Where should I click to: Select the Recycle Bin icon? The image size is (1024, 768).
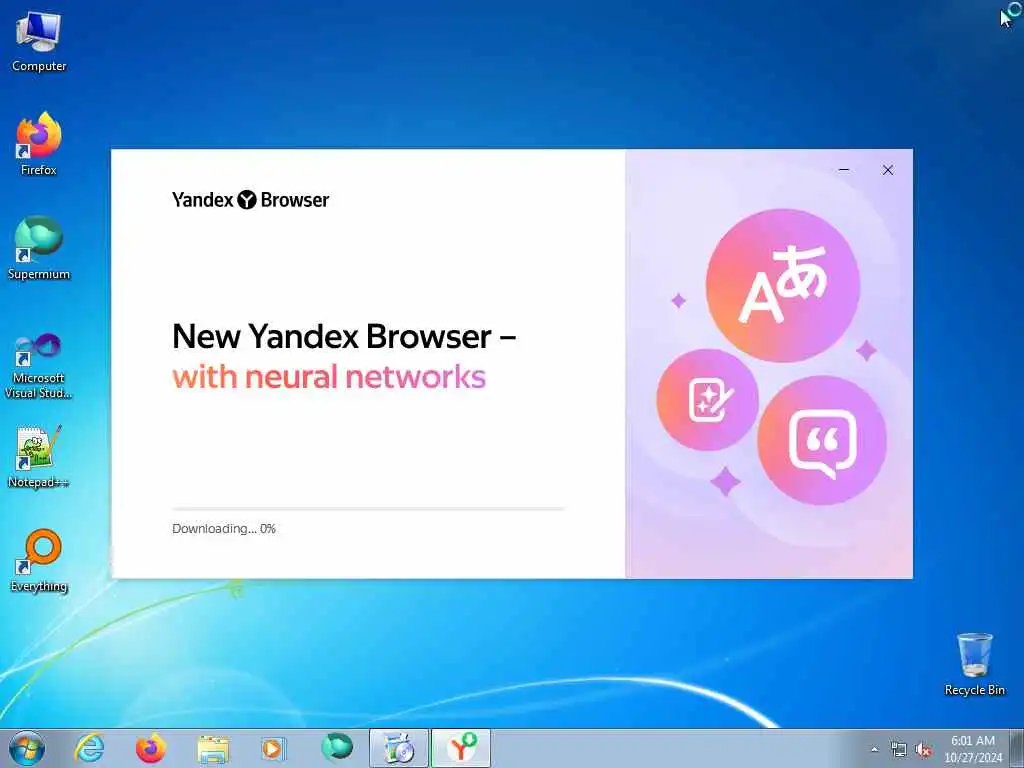974,664
